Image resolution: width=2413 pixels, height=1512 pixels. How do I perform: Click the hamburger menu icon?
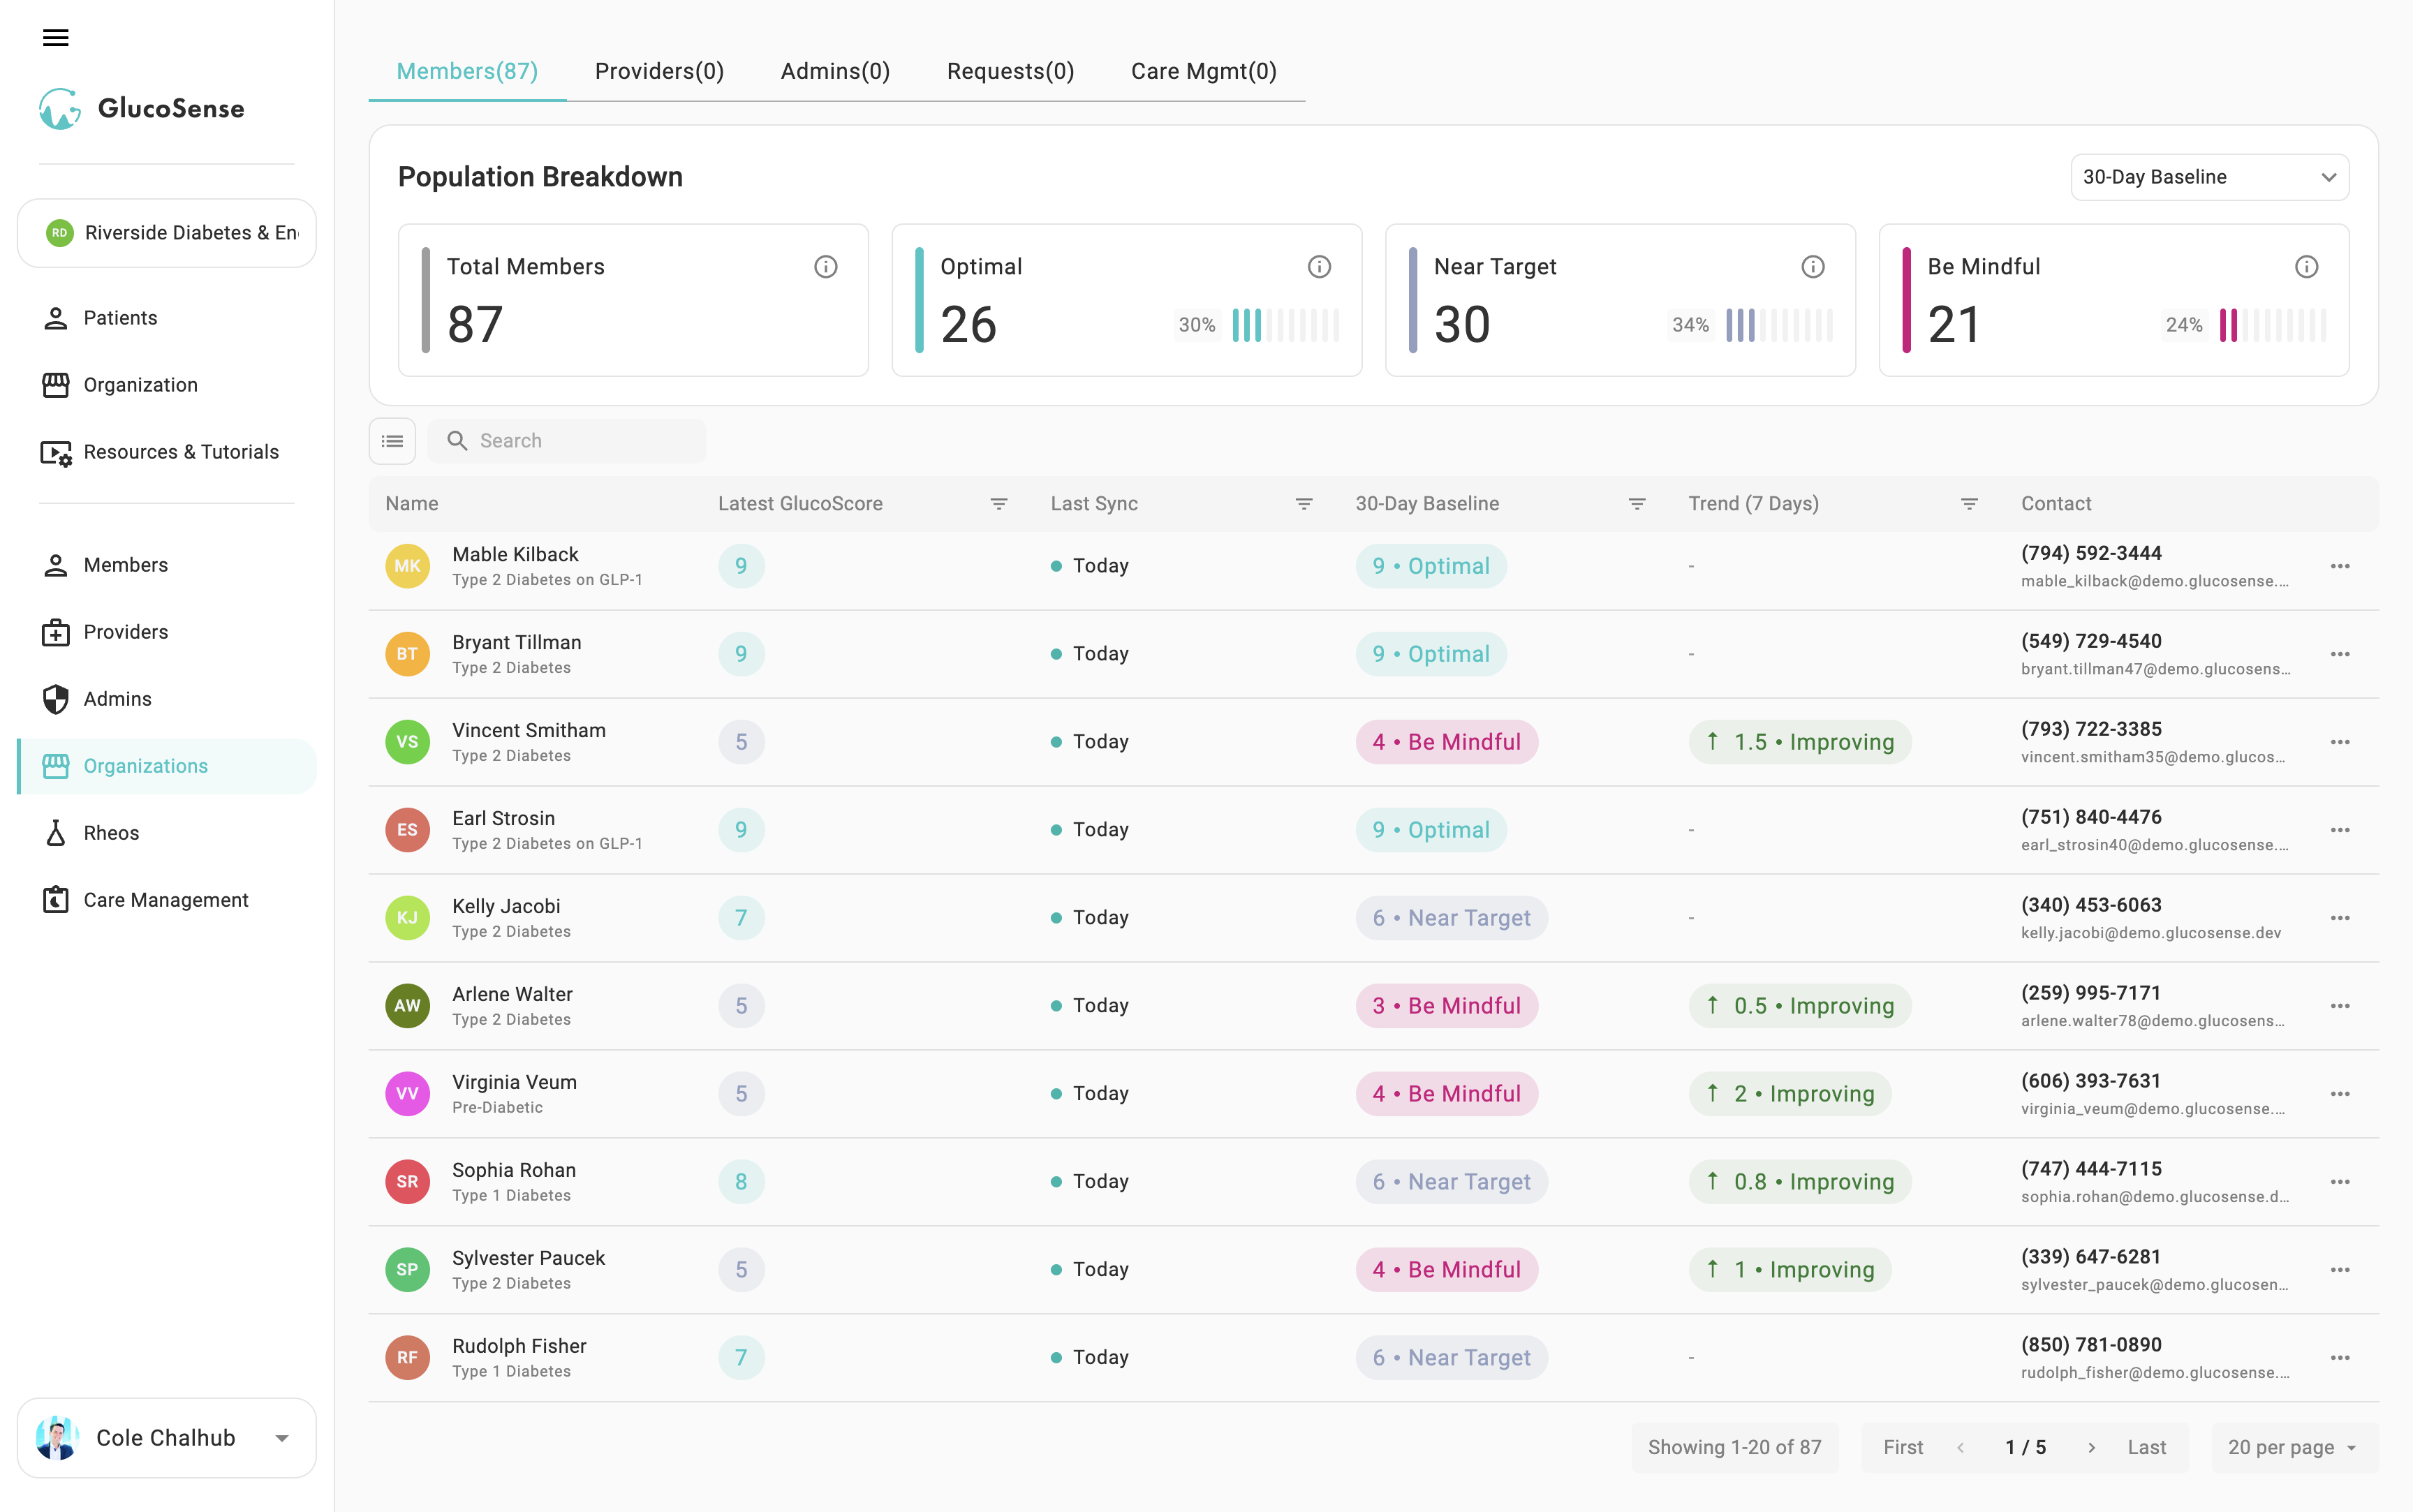[56, 38]
